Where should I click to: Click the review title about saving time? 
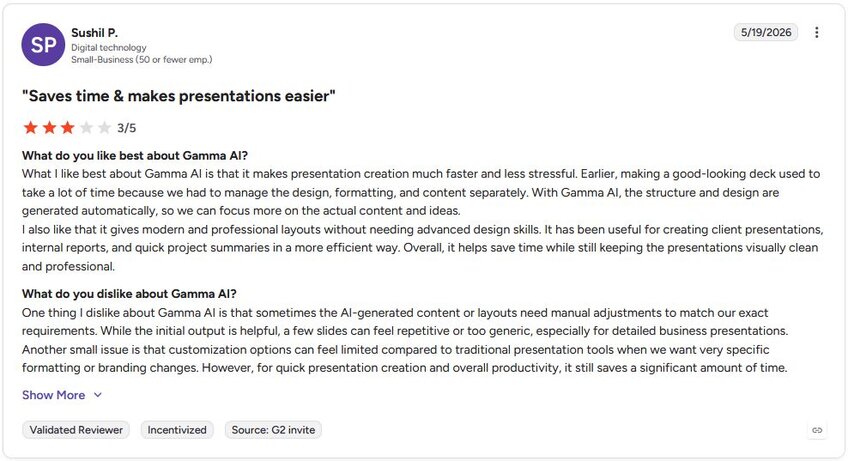[178, 96]
